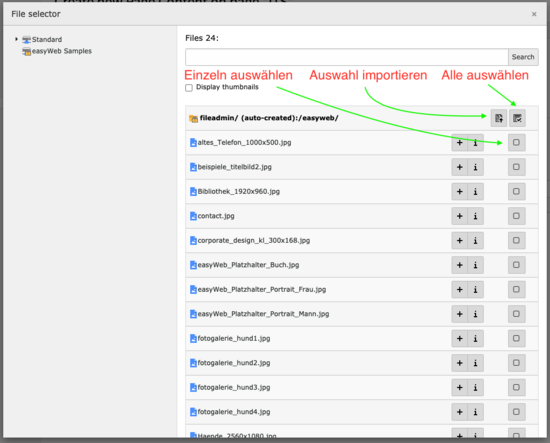Add contact.jpg with plus icon

pos(459,216)
